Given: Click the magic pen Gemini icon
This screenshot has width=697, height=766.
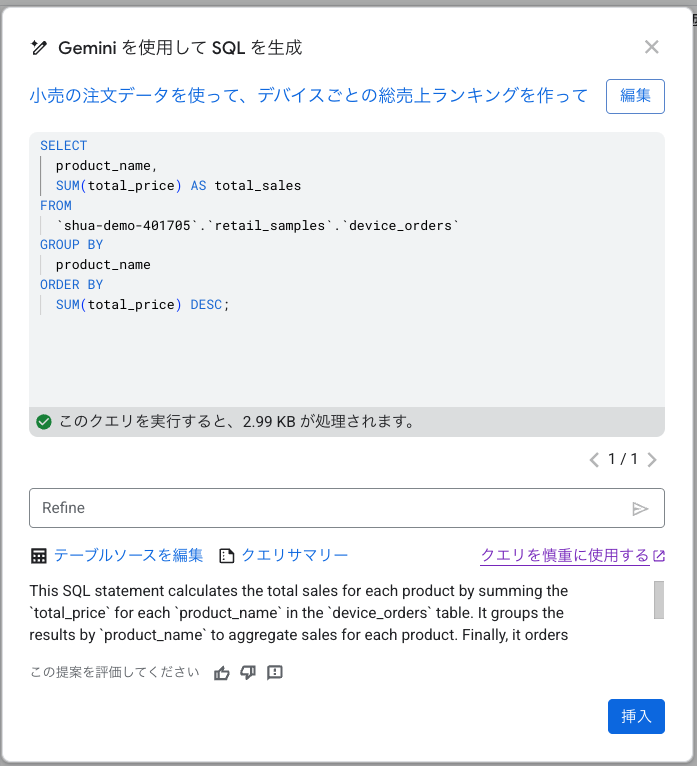Looking at the screenshot, I should tap(39, 47).
